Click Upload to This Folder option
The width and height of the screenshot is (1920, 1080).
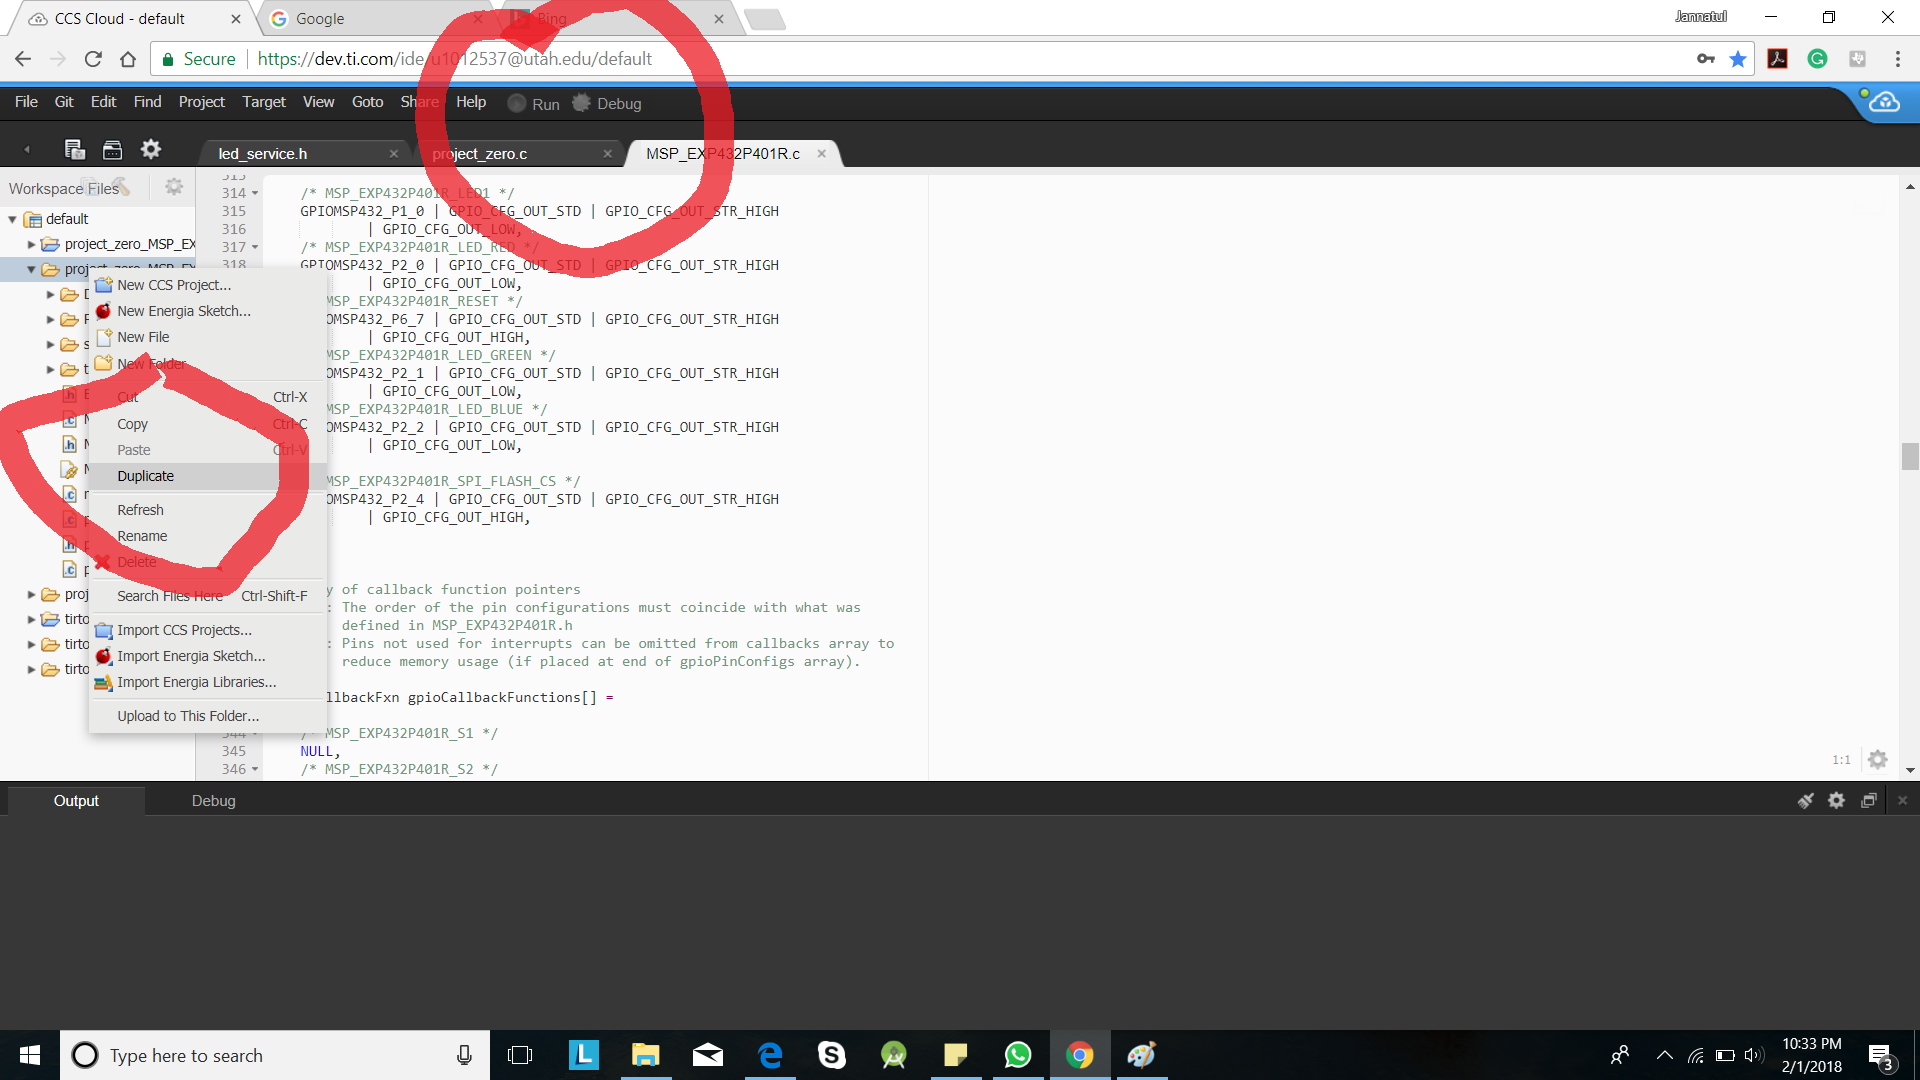point(187,716)
